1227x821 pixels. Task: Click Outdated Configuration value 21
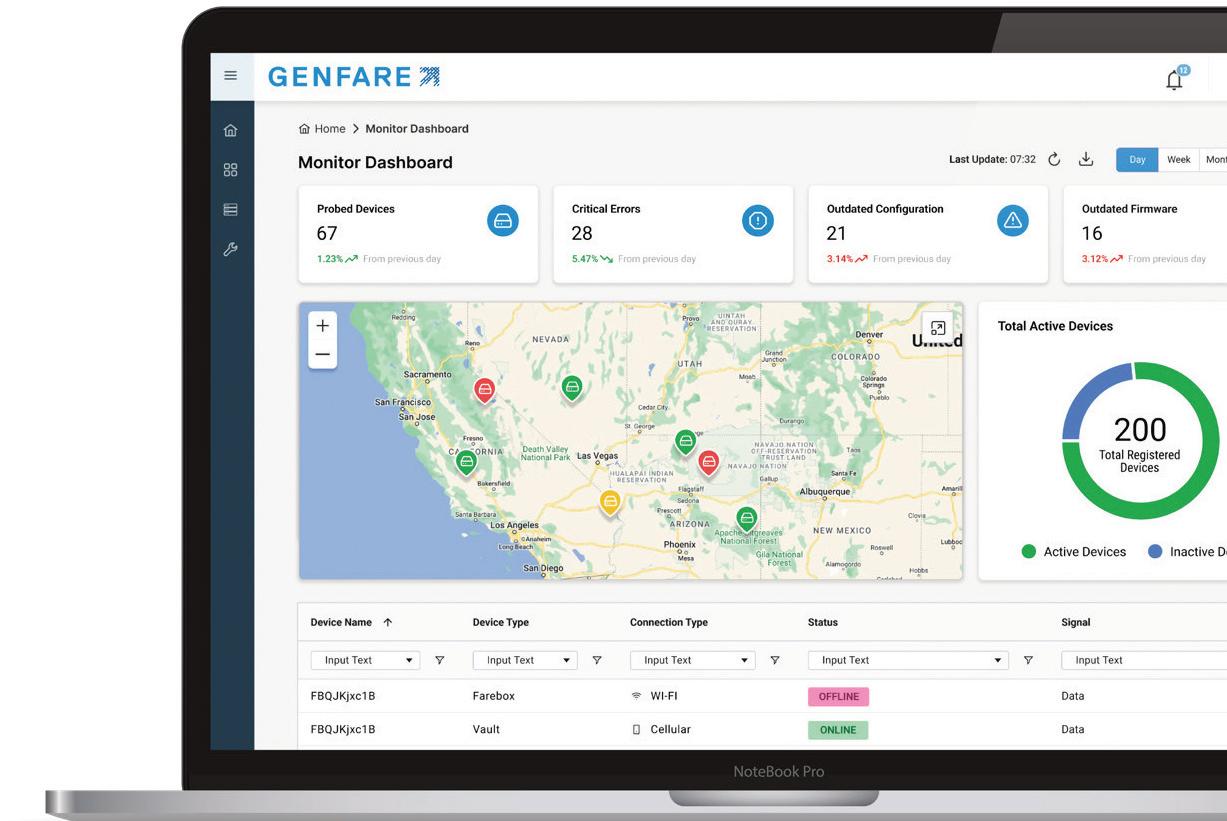pos(836,234)
